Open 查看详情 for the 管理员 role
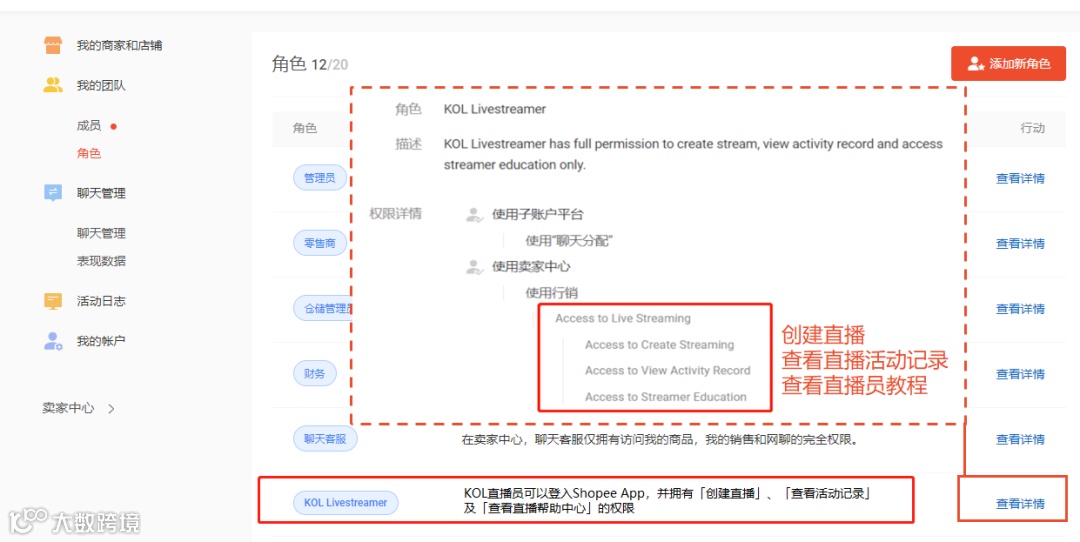The width and height of the screenshot is (1080, 542). pos(1020,178)
